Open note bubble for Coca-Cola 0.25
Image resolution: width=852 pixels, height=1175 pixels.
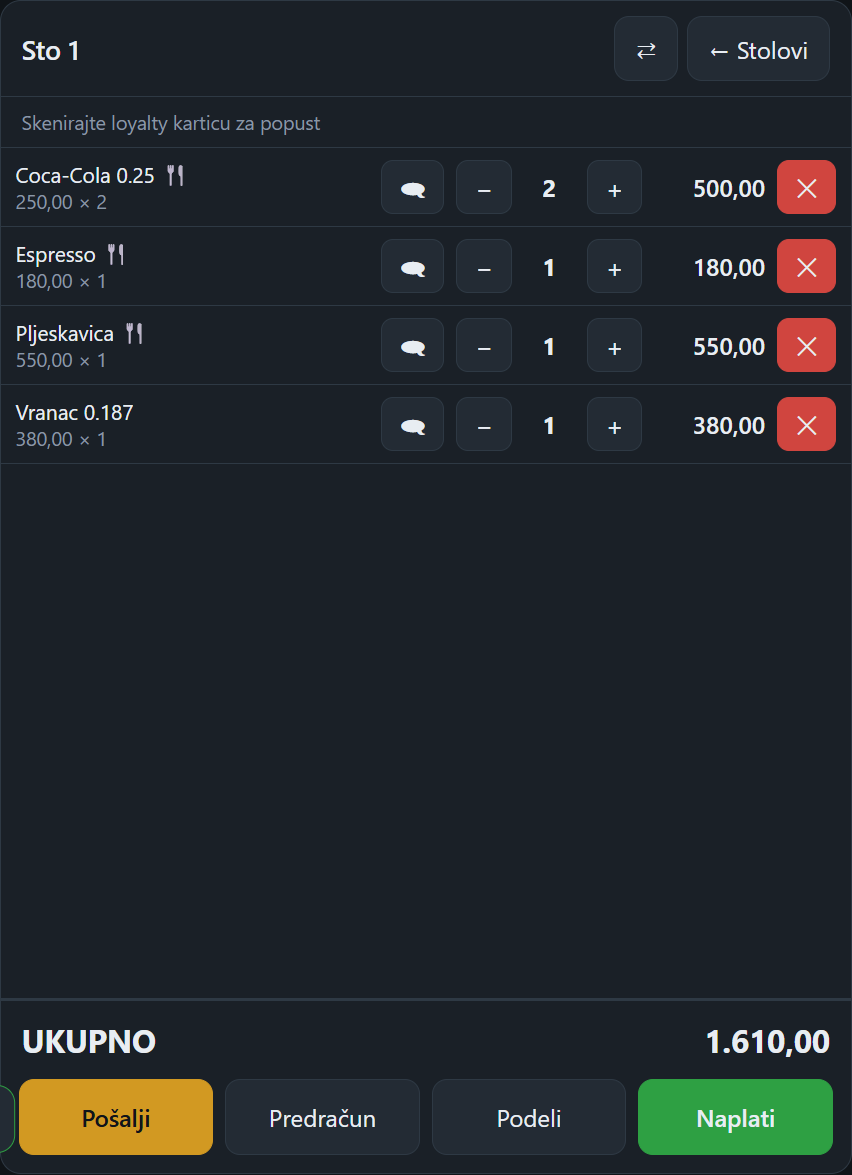tap(412, 187)
